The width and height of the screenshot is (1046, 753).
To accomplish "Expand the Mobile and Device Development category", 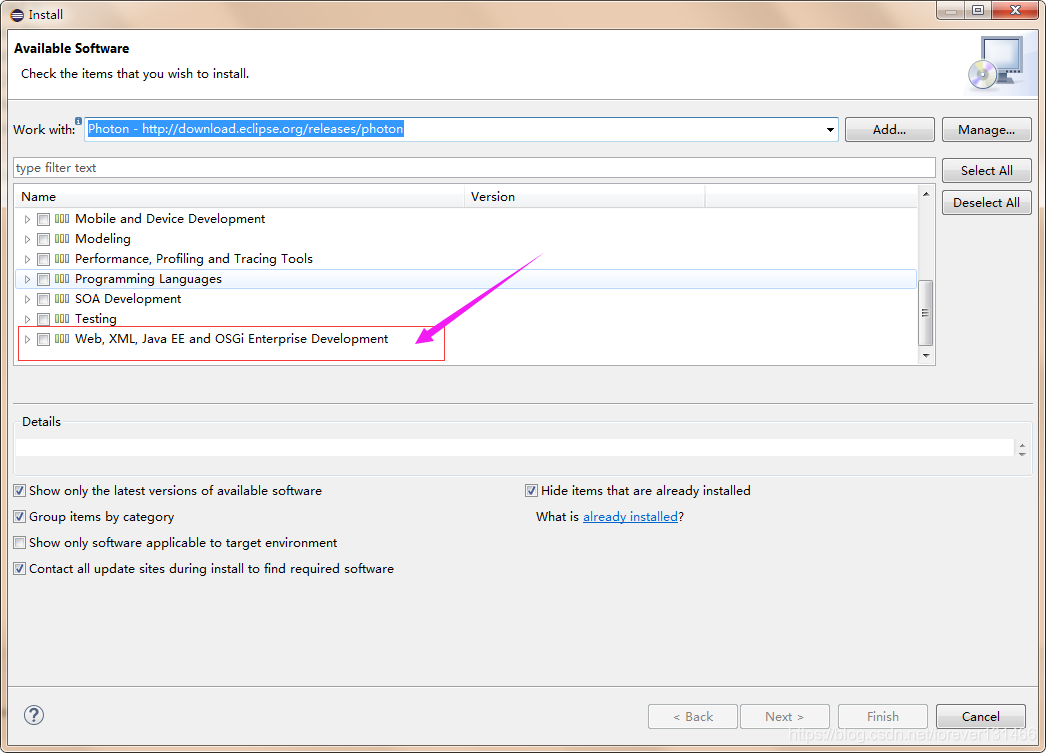I will [27, 219].
